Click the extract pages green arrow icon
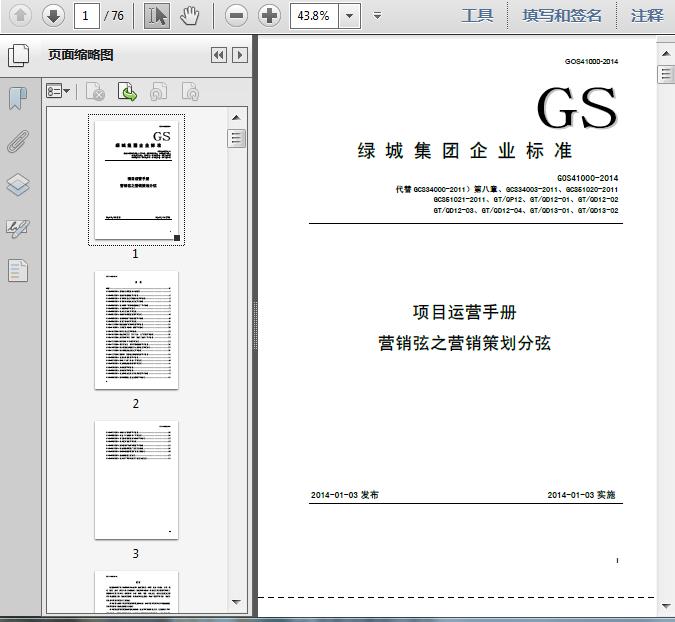 pos(127,91)
